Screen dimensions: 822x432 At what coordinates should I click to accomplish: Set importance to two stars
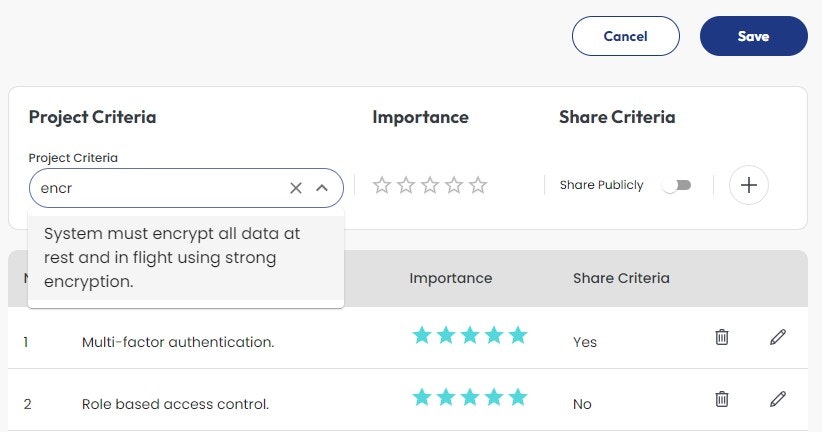pos(406,185)
